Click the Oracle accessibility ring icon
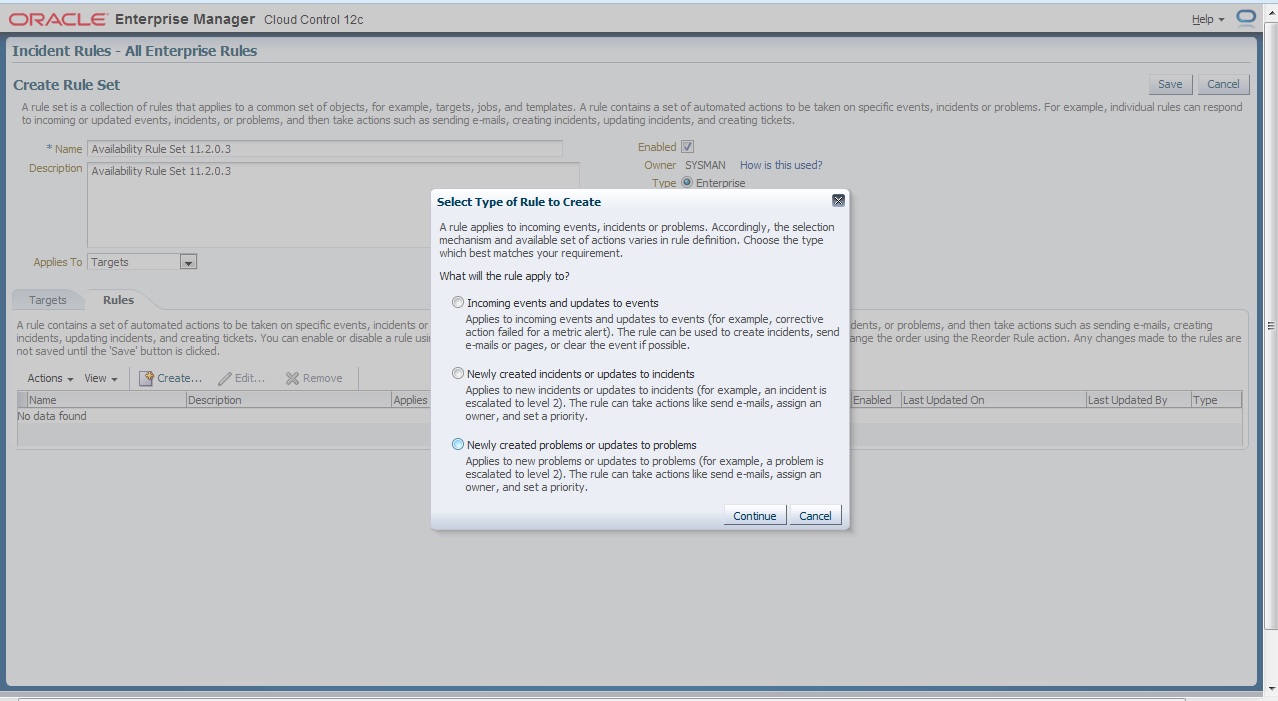 point(1246,17)
